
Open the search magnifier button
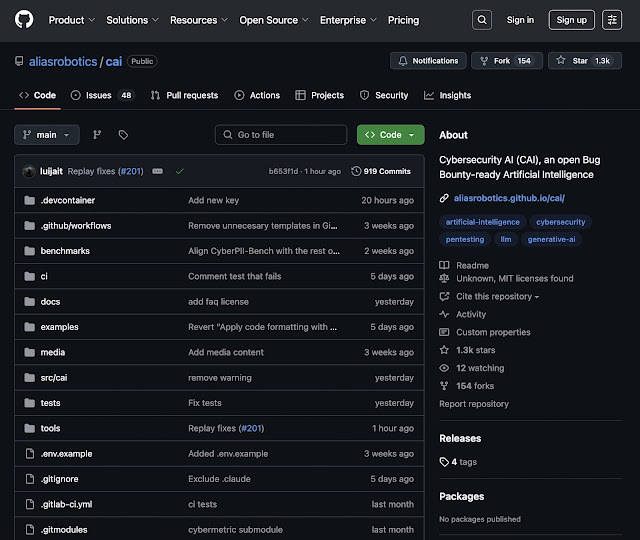pyautogui.click(x=482, y=20)
